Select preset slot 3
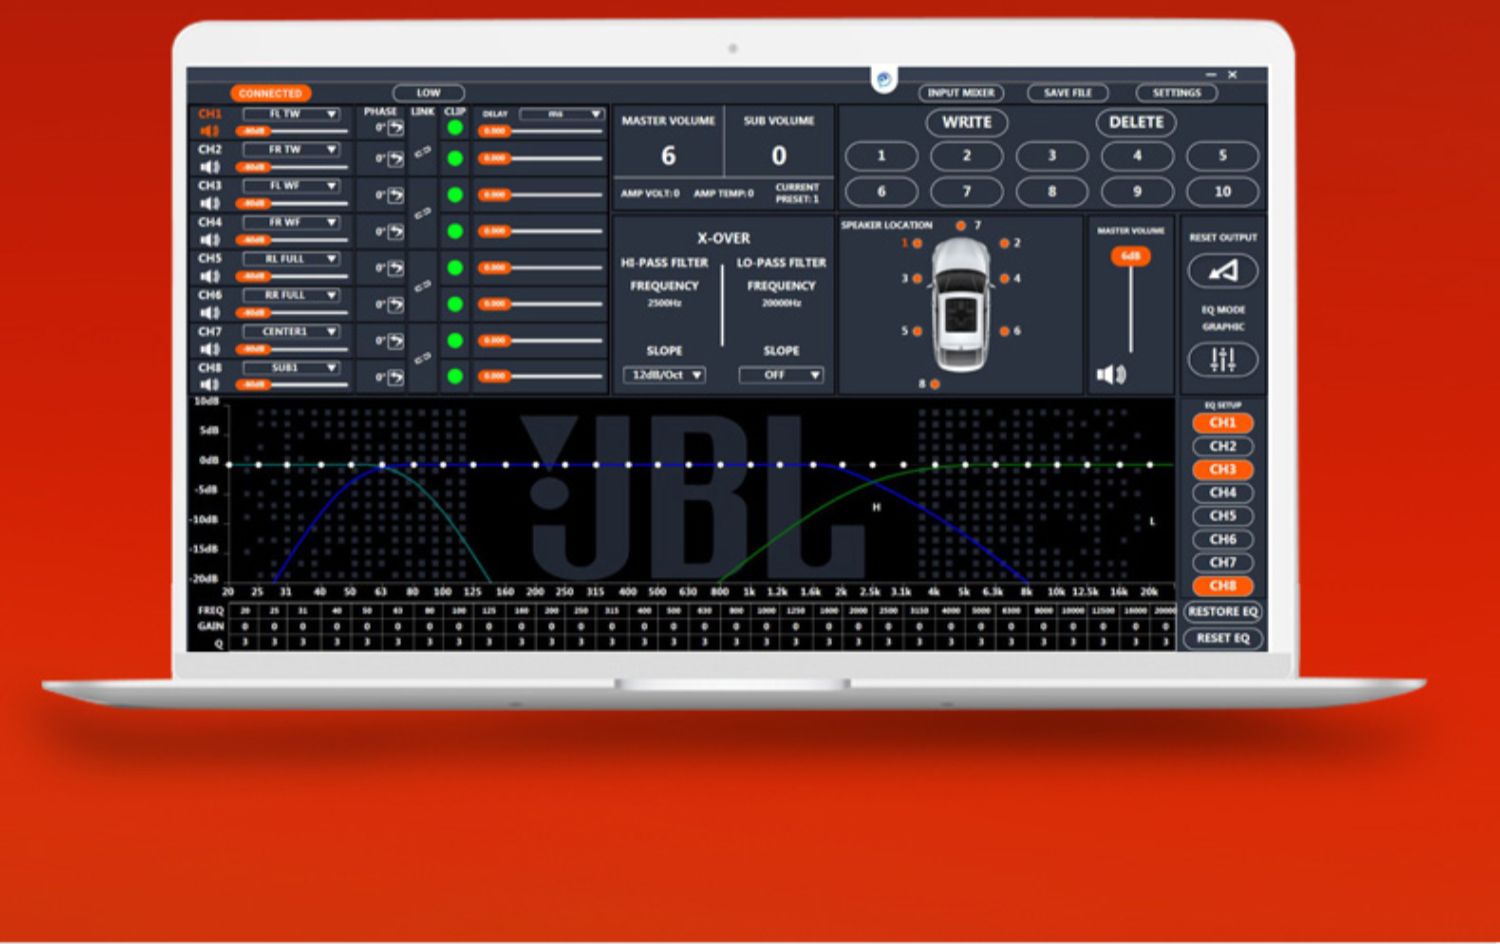 [1052, 156]
